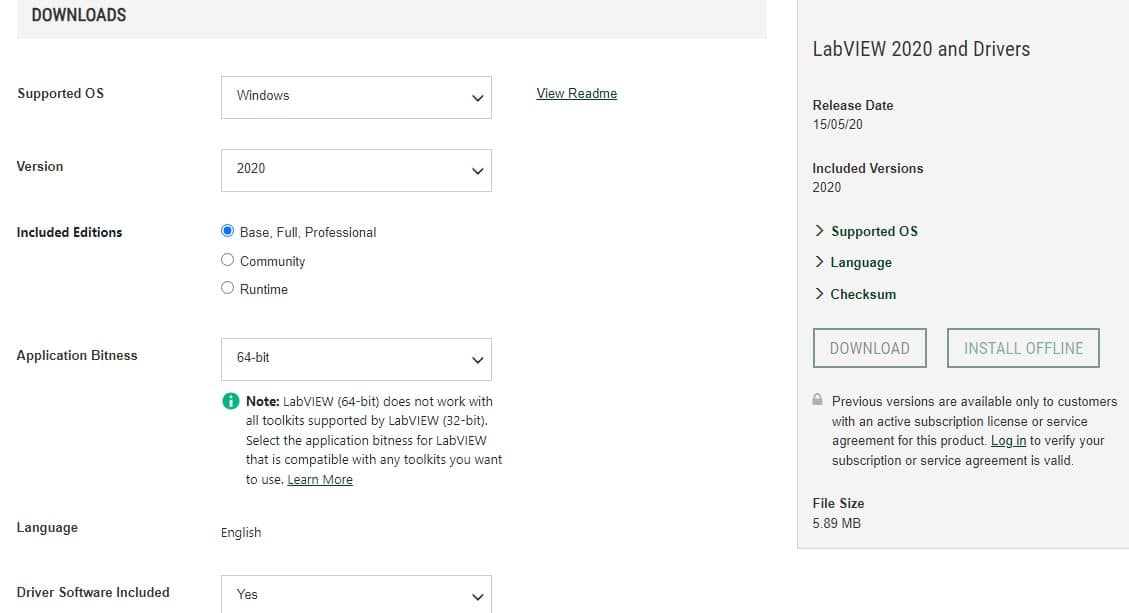1129x613 pixels.
Task: Click Log in to verify subscription
Action: point(1008,440)
